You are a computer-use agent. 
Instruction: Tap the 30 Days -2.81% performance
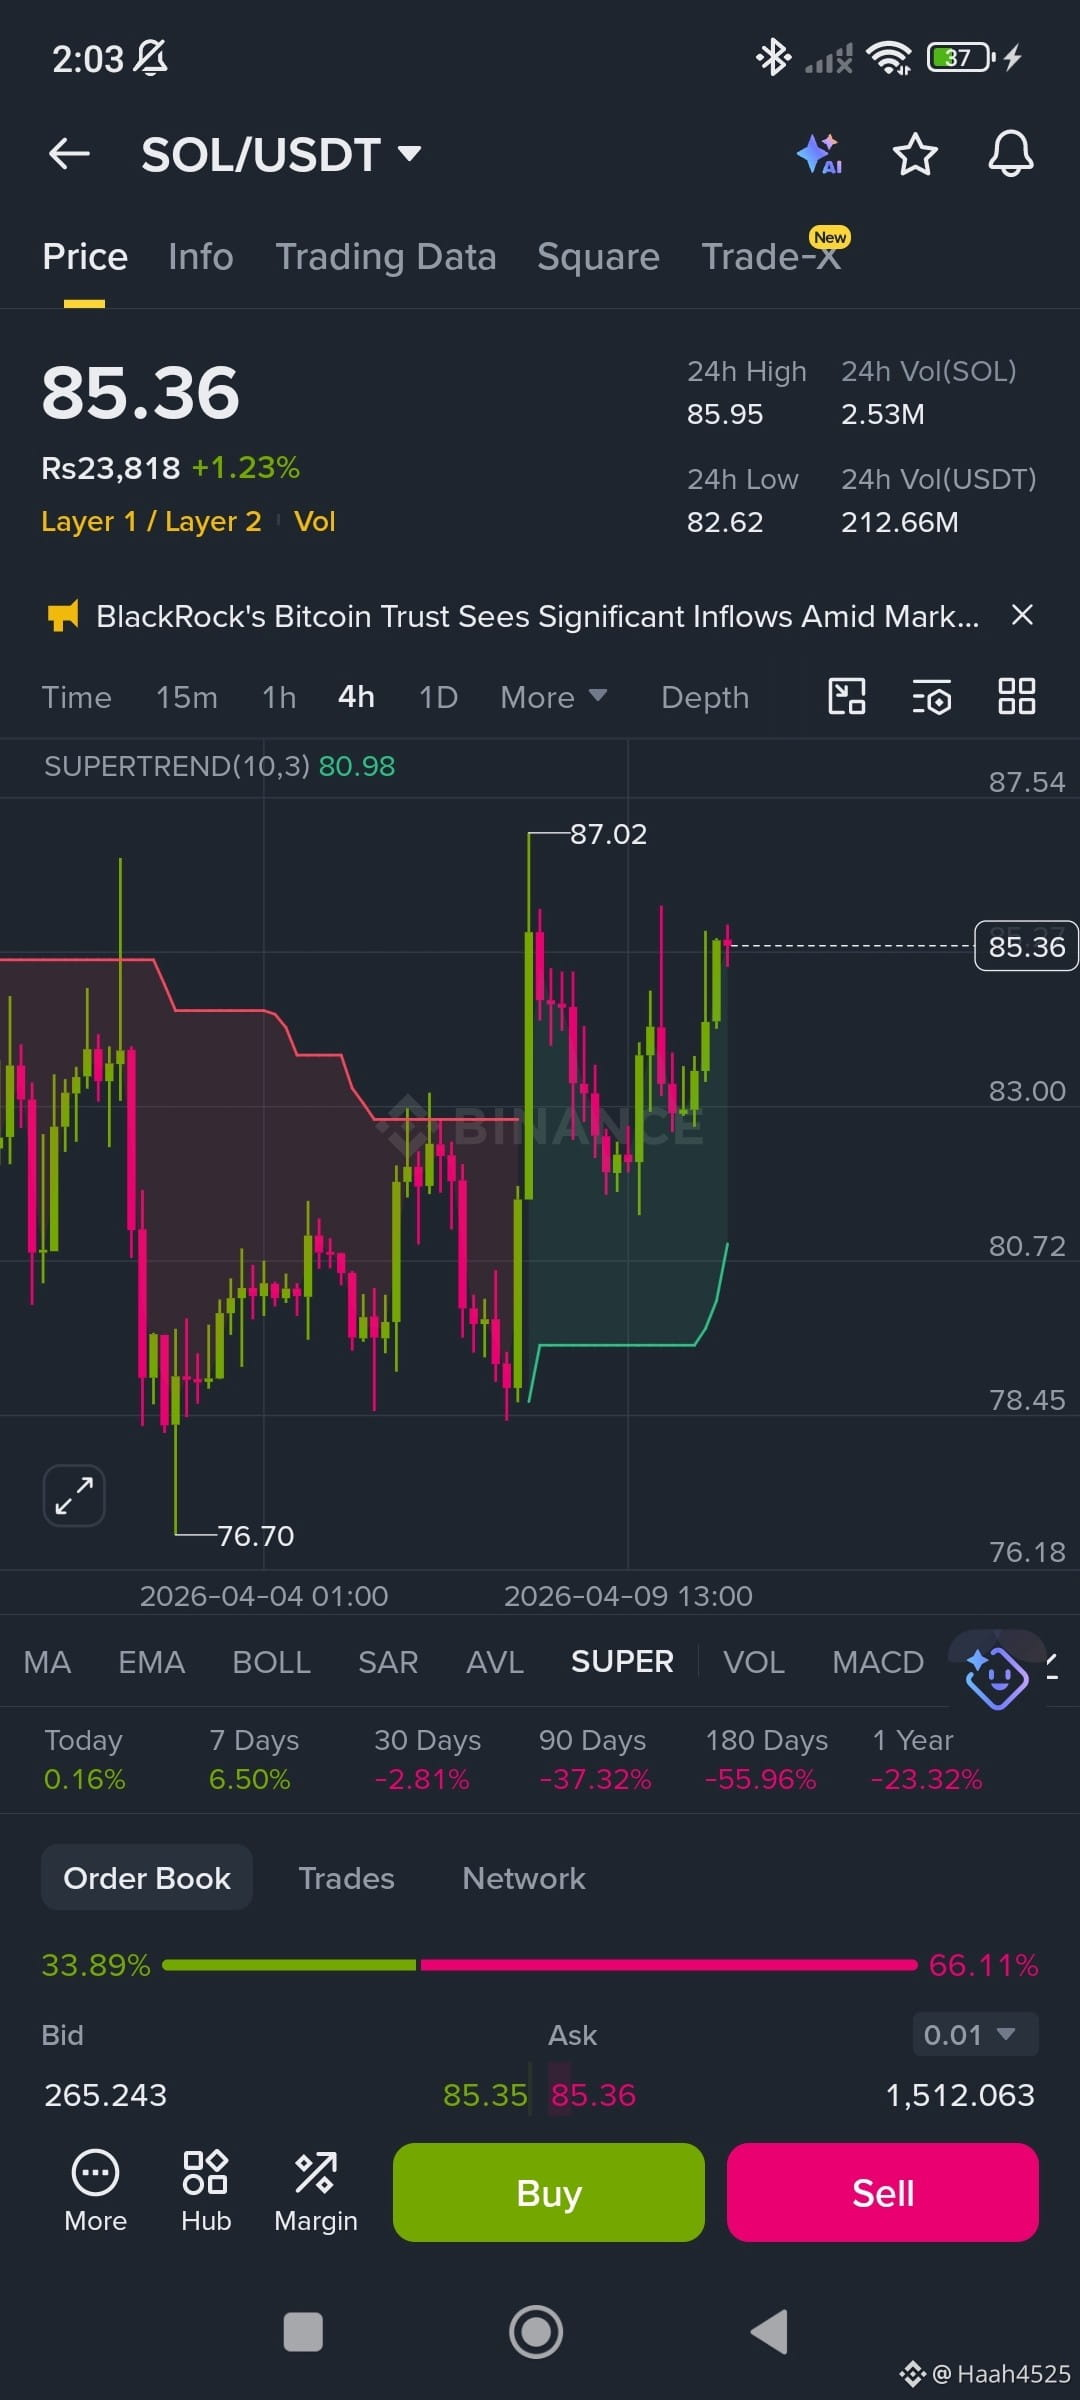click(427, 1760)
